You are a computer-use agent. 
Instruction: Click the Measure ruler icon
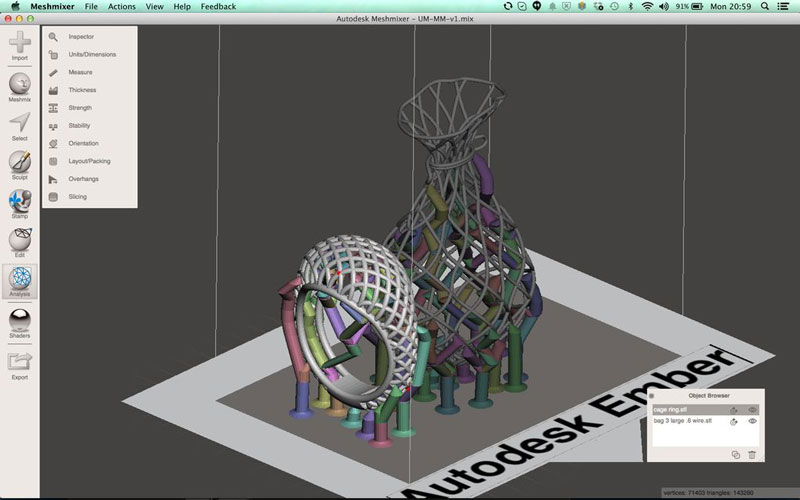tap(53, 72)
